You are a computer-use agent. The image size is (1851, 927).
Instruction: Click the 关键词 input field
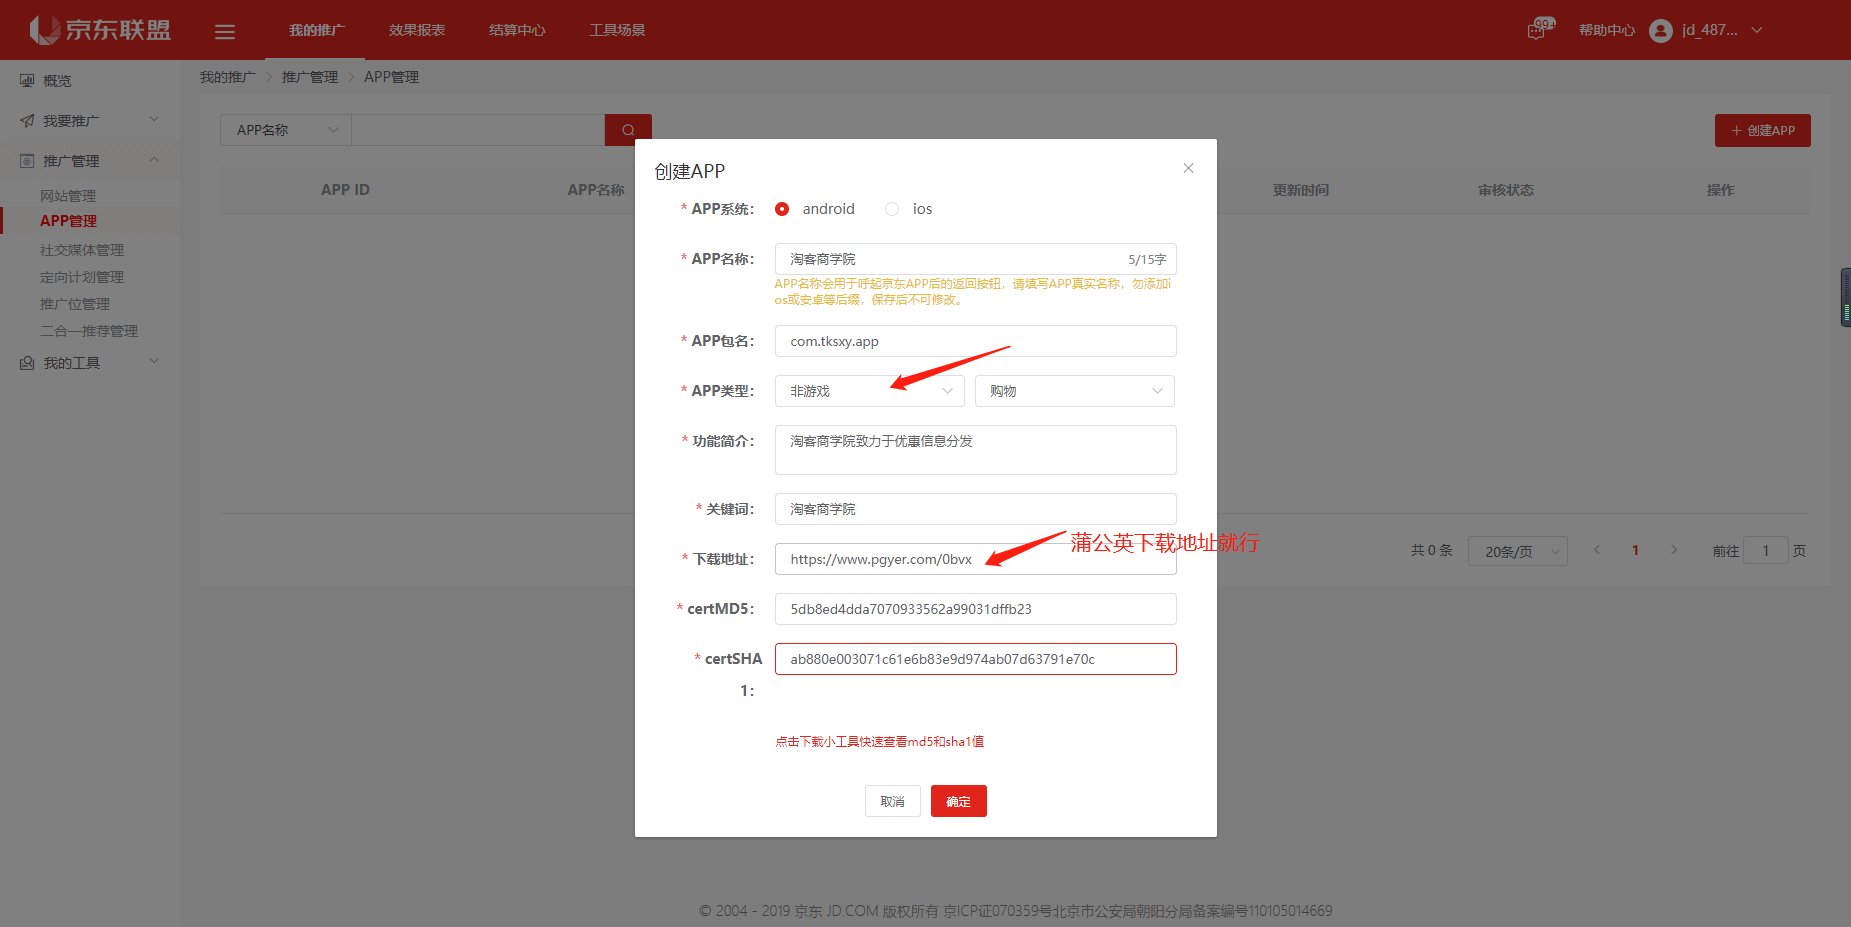975,509
